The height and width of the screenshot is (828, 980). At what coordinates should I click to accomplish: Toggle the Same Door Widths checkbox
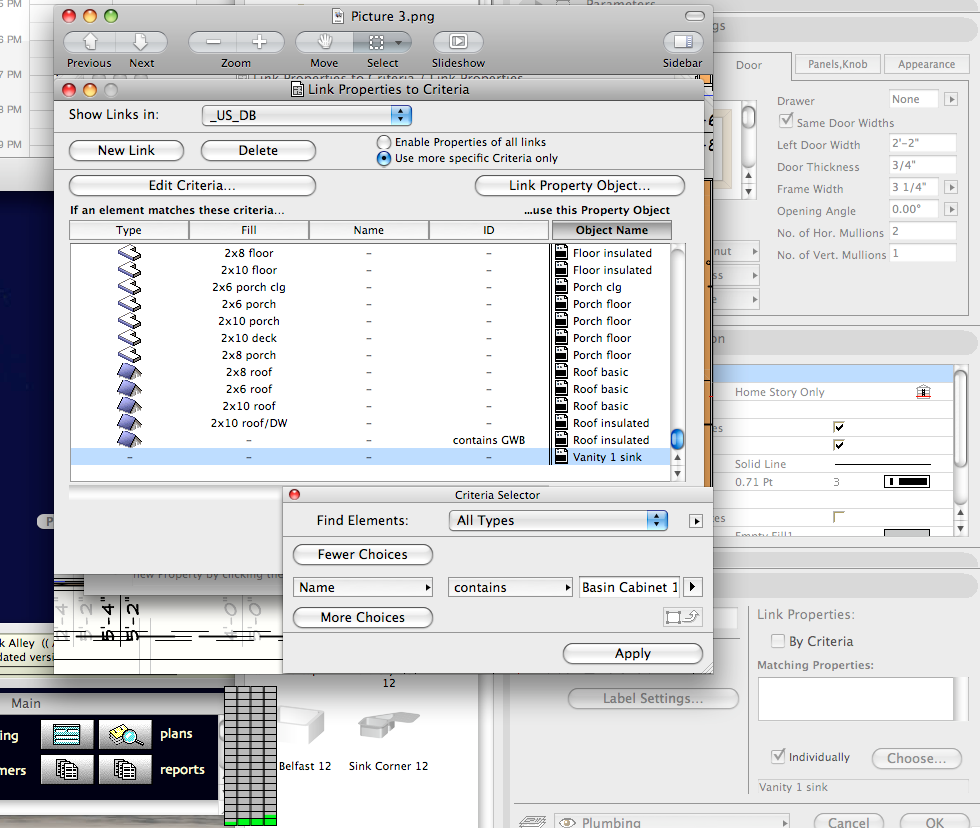pos(786,122)
